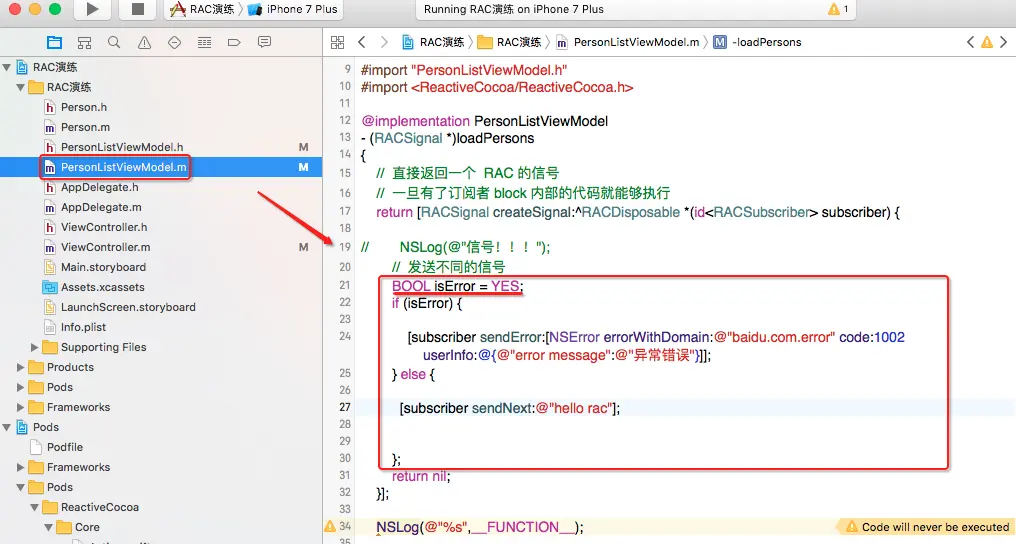The image size is (1016, 544).
Task: Open the Project navigator folder icon
Action: (54, 43)
